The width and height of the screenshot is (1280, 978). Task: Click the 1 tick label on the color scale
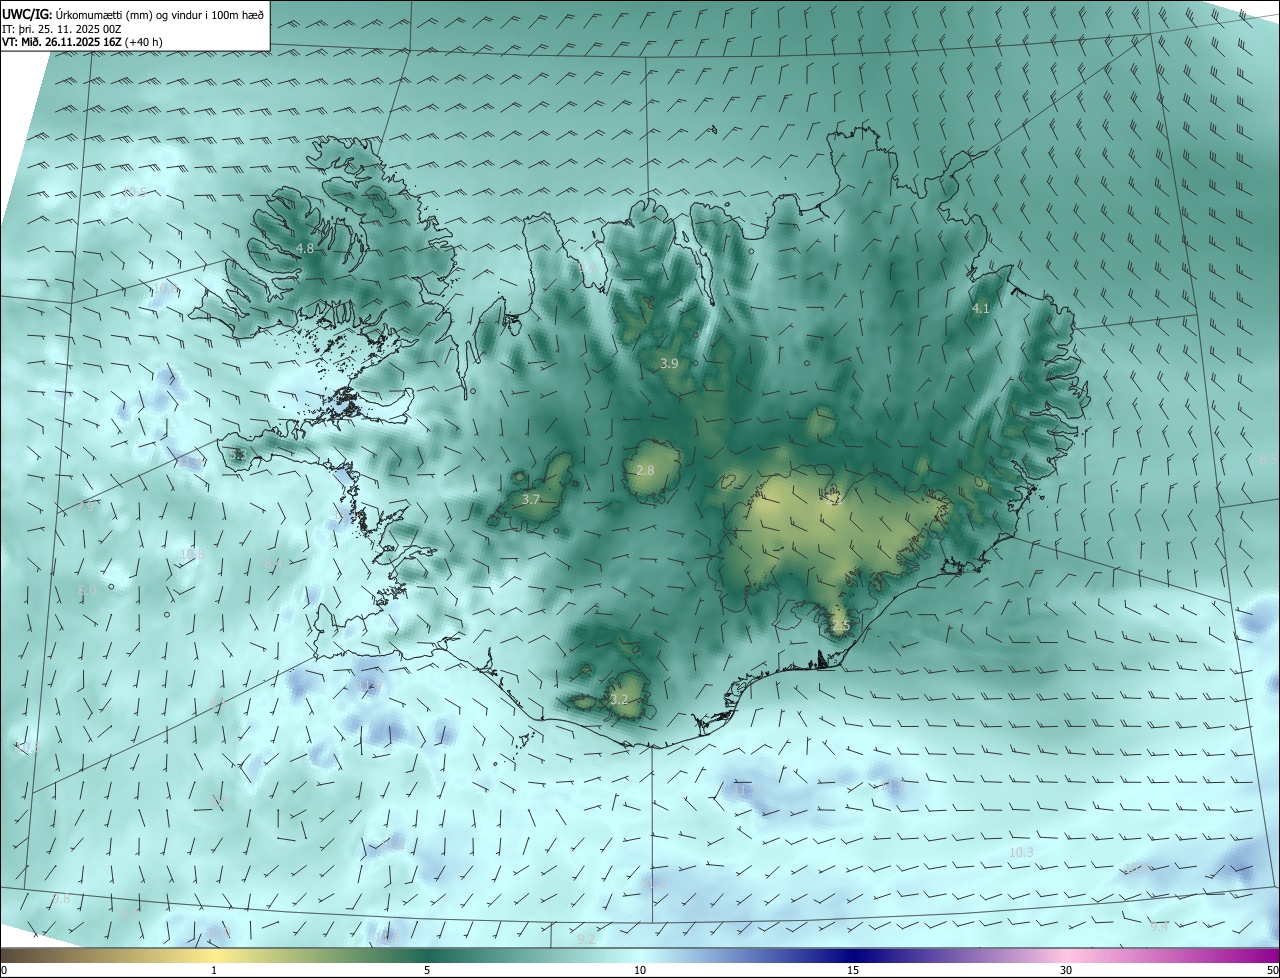coord(214,970)
